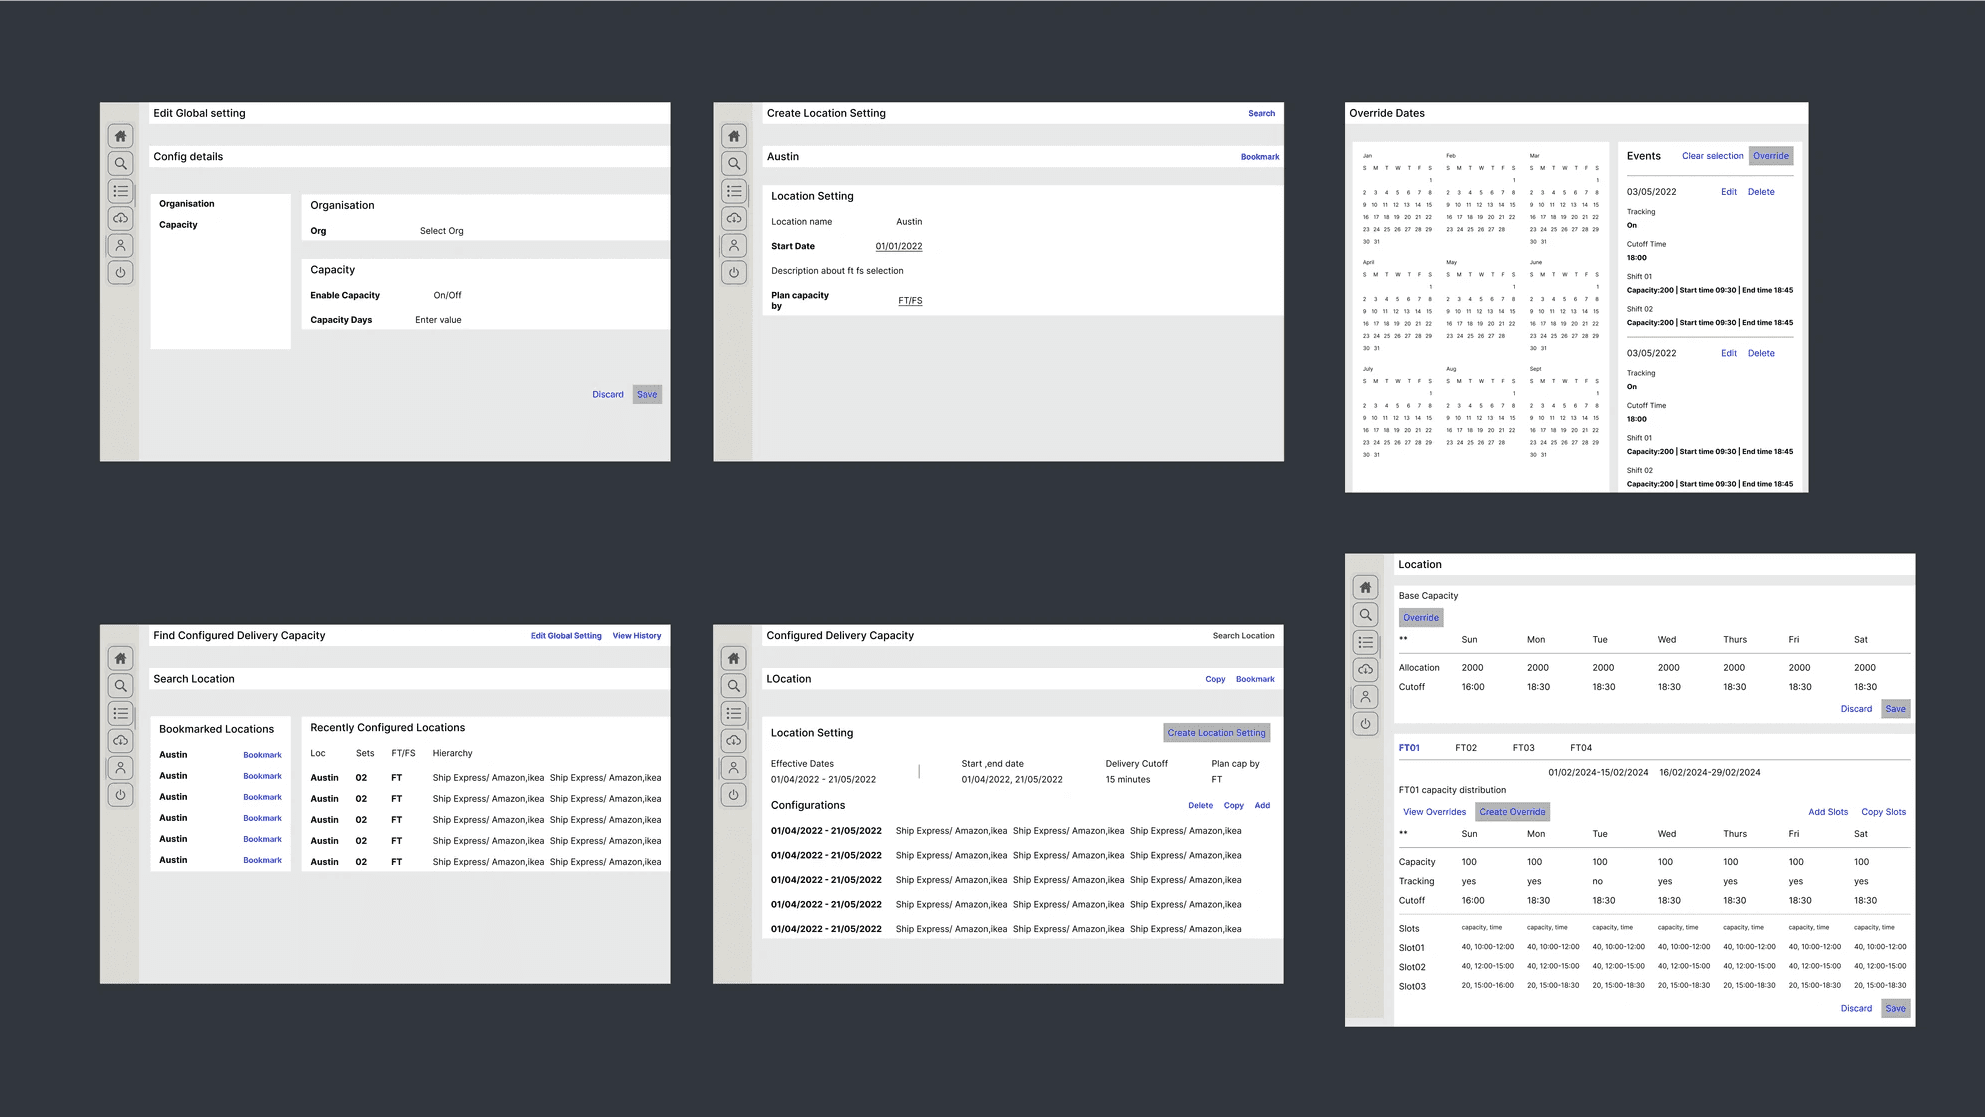Viewport: 1985px width, 1117px height.
Task: Click search icon in Find Configured Delivery Capacity sidebar
Action: coord(120,686)
